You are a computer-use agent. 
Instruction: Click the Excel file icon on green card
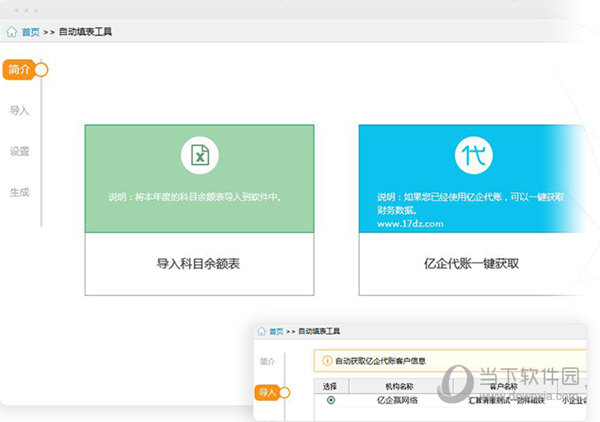click(x=200, y=155)
